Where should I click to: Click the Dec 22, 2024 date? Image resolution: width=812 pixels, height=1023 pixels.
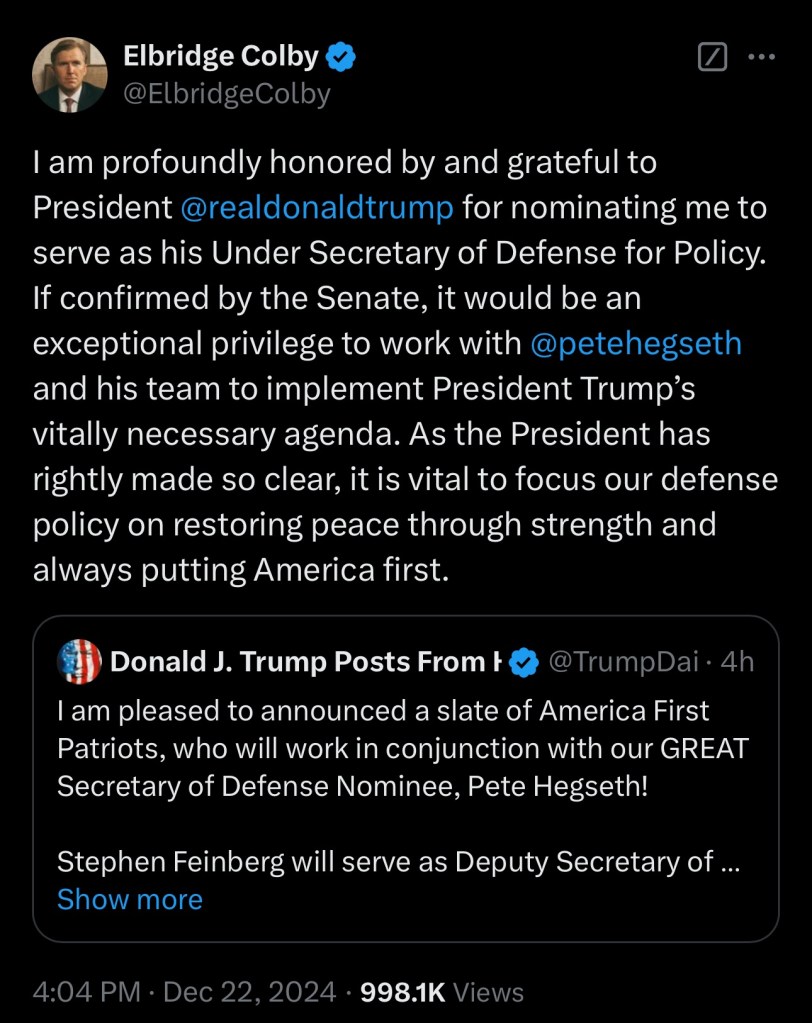(249, 992)
